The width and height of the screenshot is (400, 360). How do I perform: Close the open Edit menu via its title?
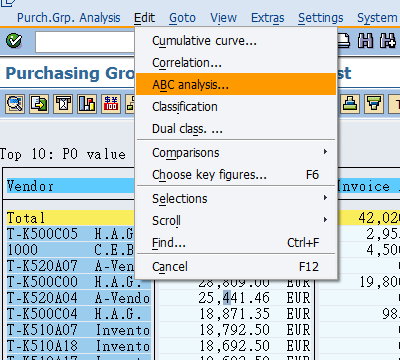click(x=144, y=18)
